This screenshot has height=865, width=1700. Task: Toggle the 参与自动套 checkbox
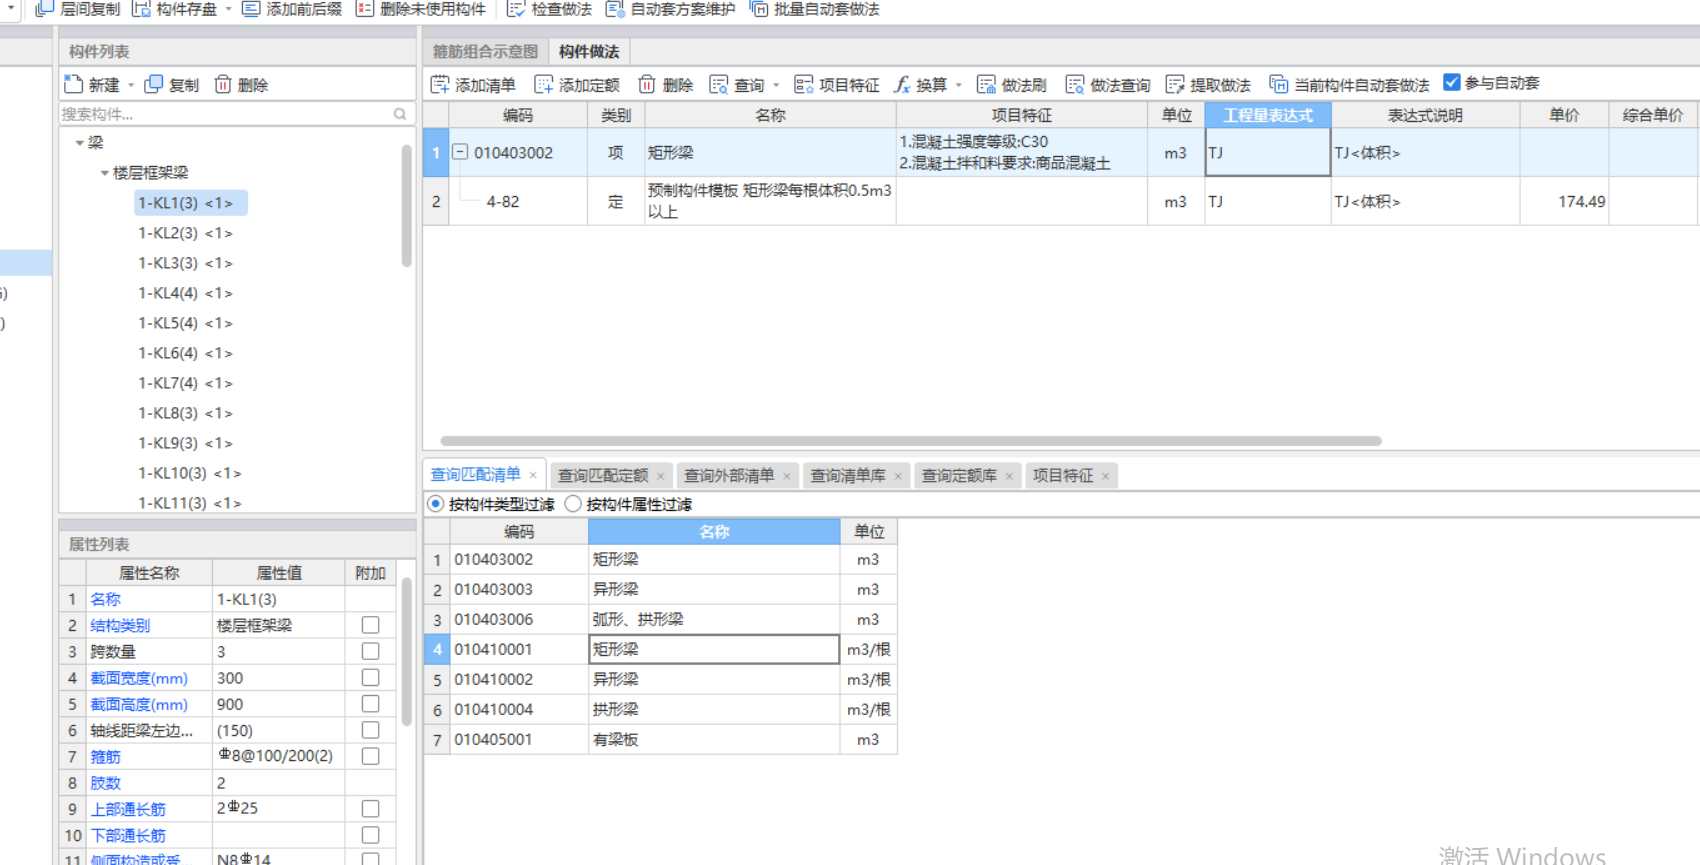click(x=1452, y=83)
